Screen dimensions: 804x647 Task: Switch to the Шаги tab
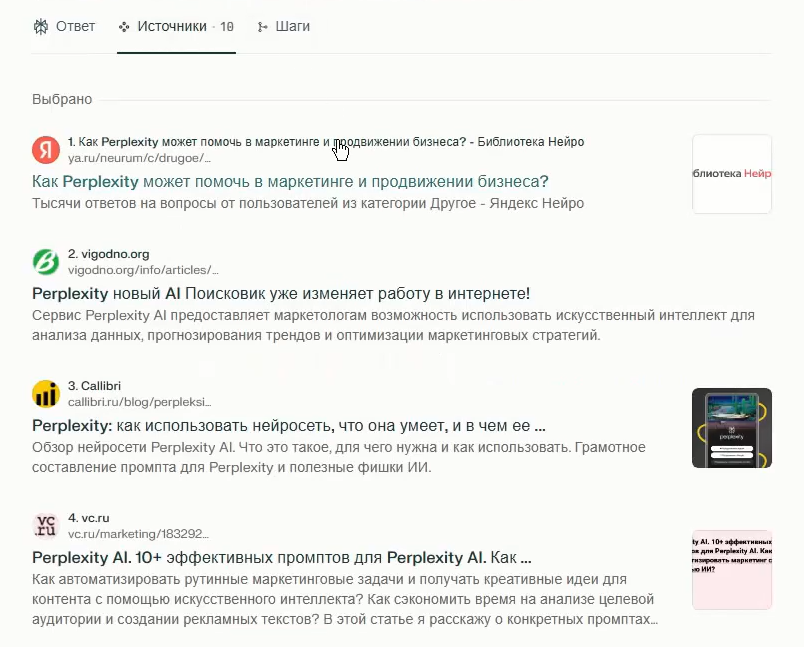point(284,26)
